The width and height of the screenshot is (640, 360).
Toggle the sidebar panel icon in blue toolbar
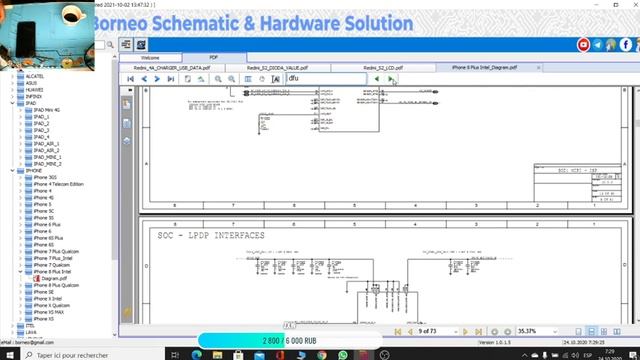click(126, 44)
